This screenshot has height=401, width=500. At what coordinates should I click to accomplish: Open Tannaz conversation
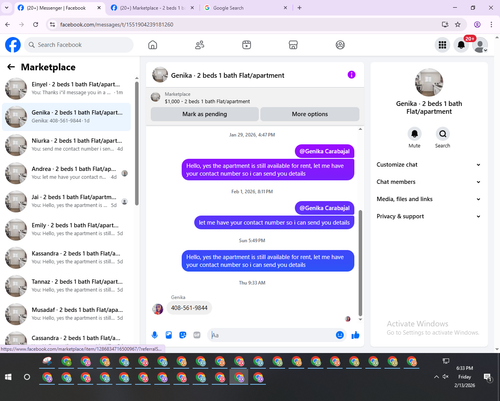(x=66, y=286)
